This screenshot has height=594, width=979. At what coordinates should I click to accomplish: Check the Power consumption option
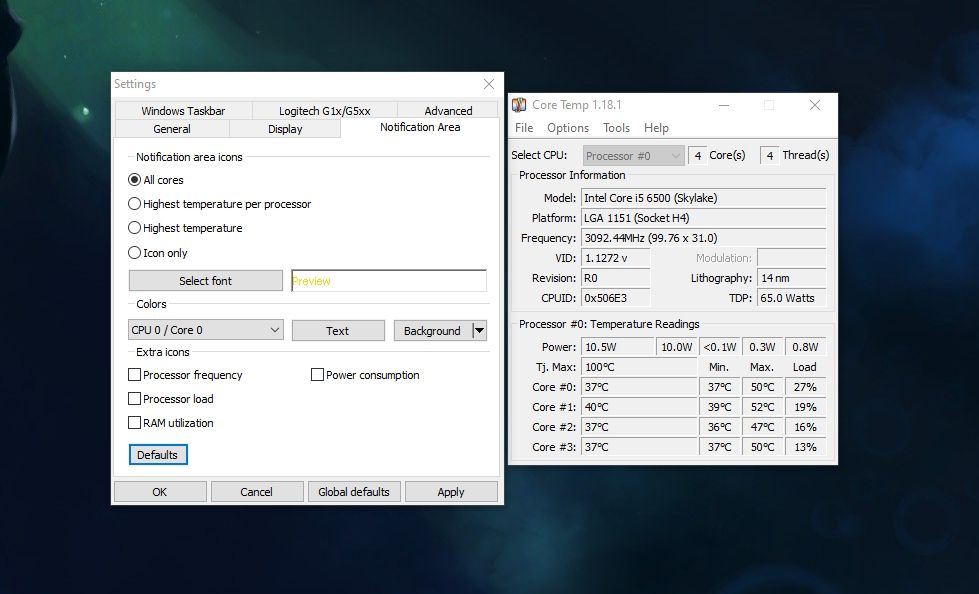[x=316, y=375]
